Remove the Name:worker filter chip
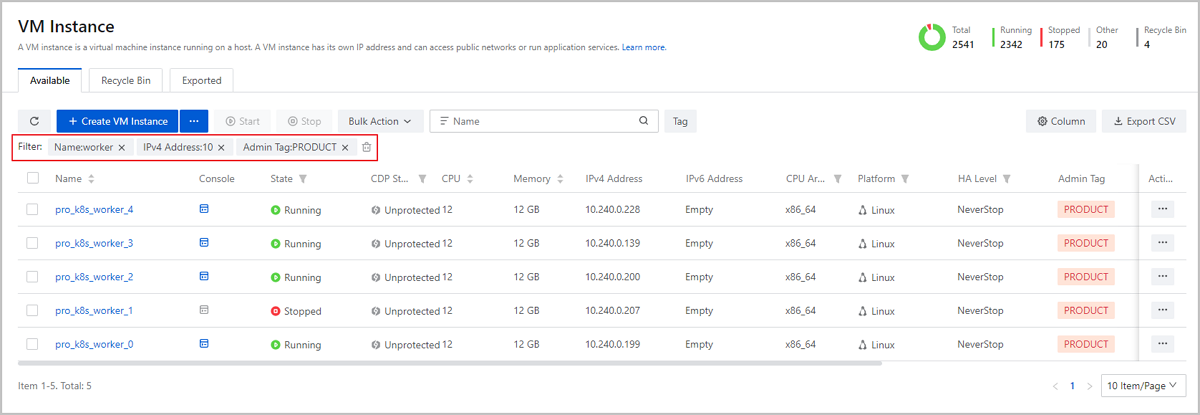Screen dimensions: 1200x415 (x=122, y=147)
